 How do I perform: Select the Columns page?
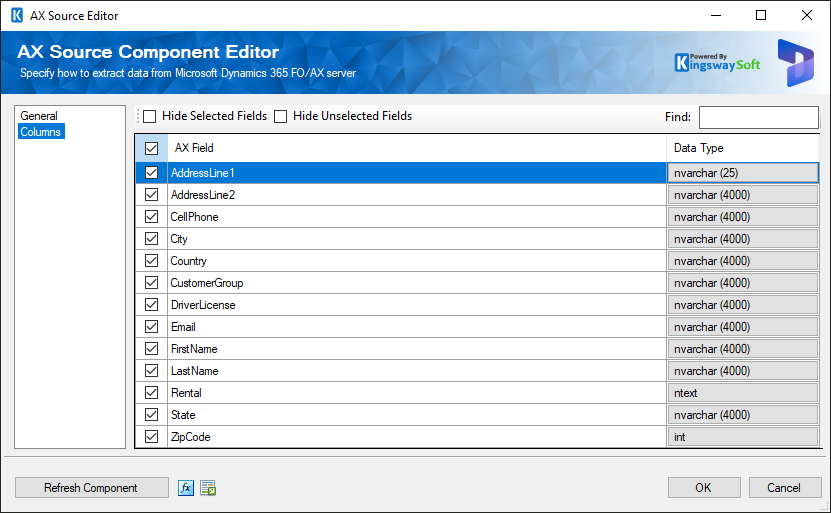pyautogui.click(x=41, y=131)
